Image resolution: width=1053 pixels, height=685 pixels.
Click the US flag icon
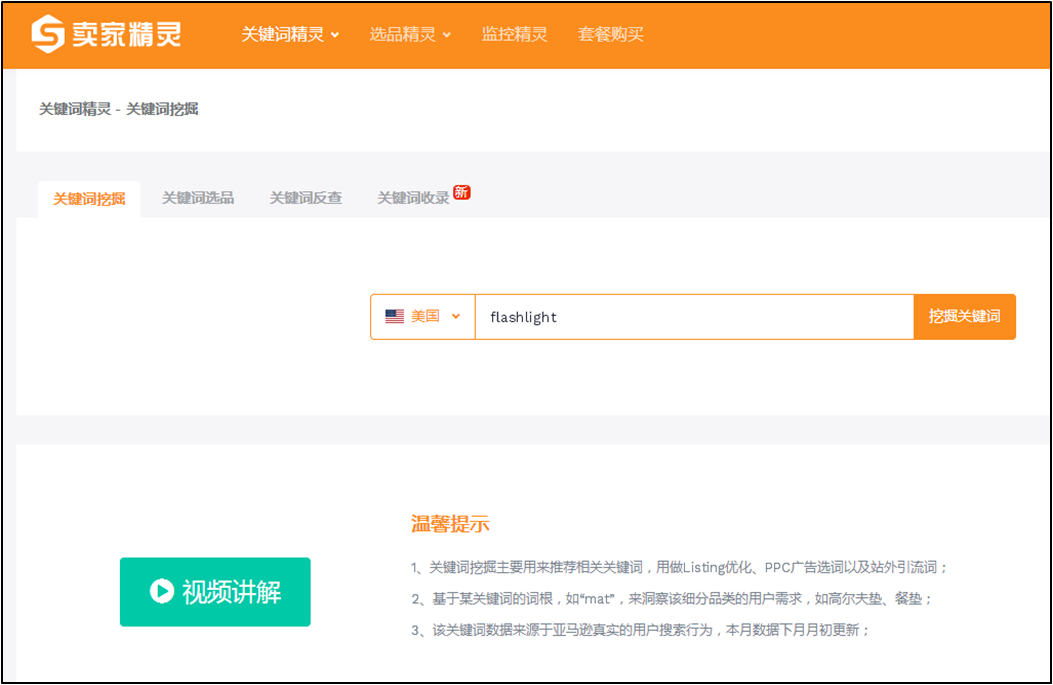[395, 316]
